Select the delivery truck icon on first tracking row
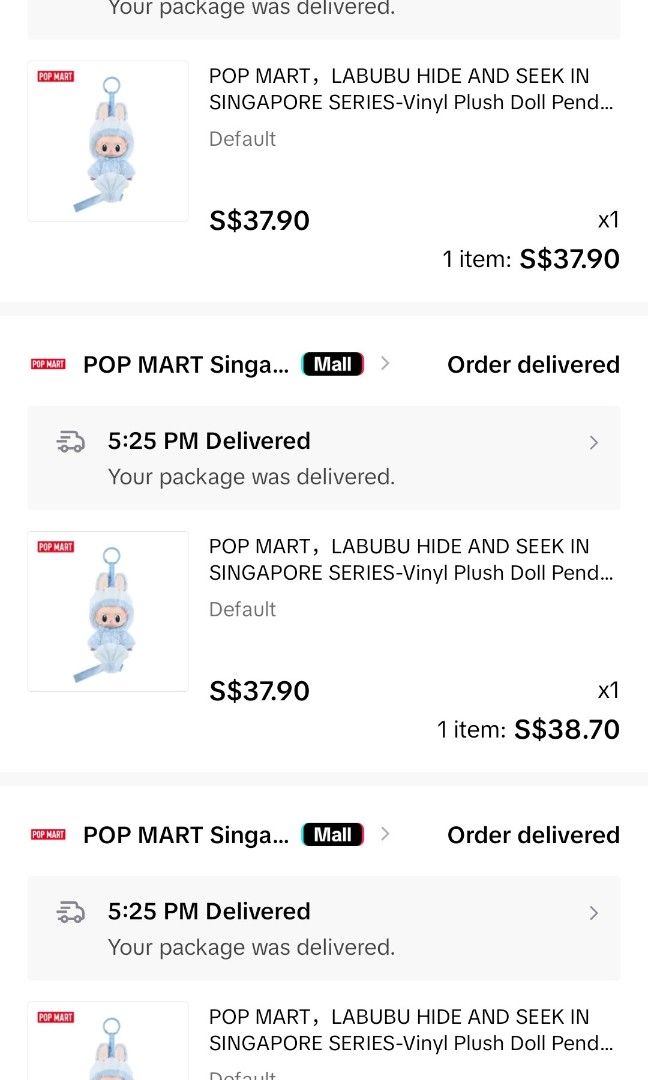This screenshot has height=1080, width=648. [70, 442]
